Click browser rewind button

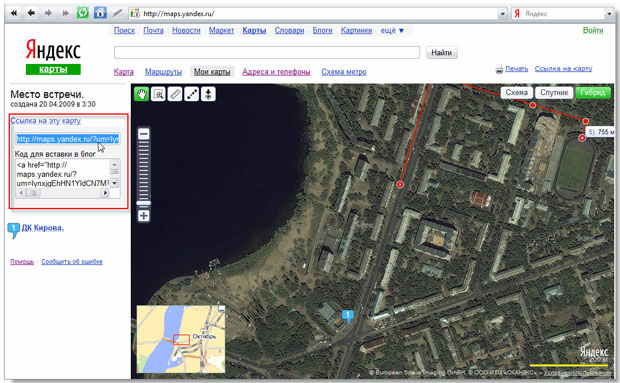pyautogui.click(x=14, y=13)
